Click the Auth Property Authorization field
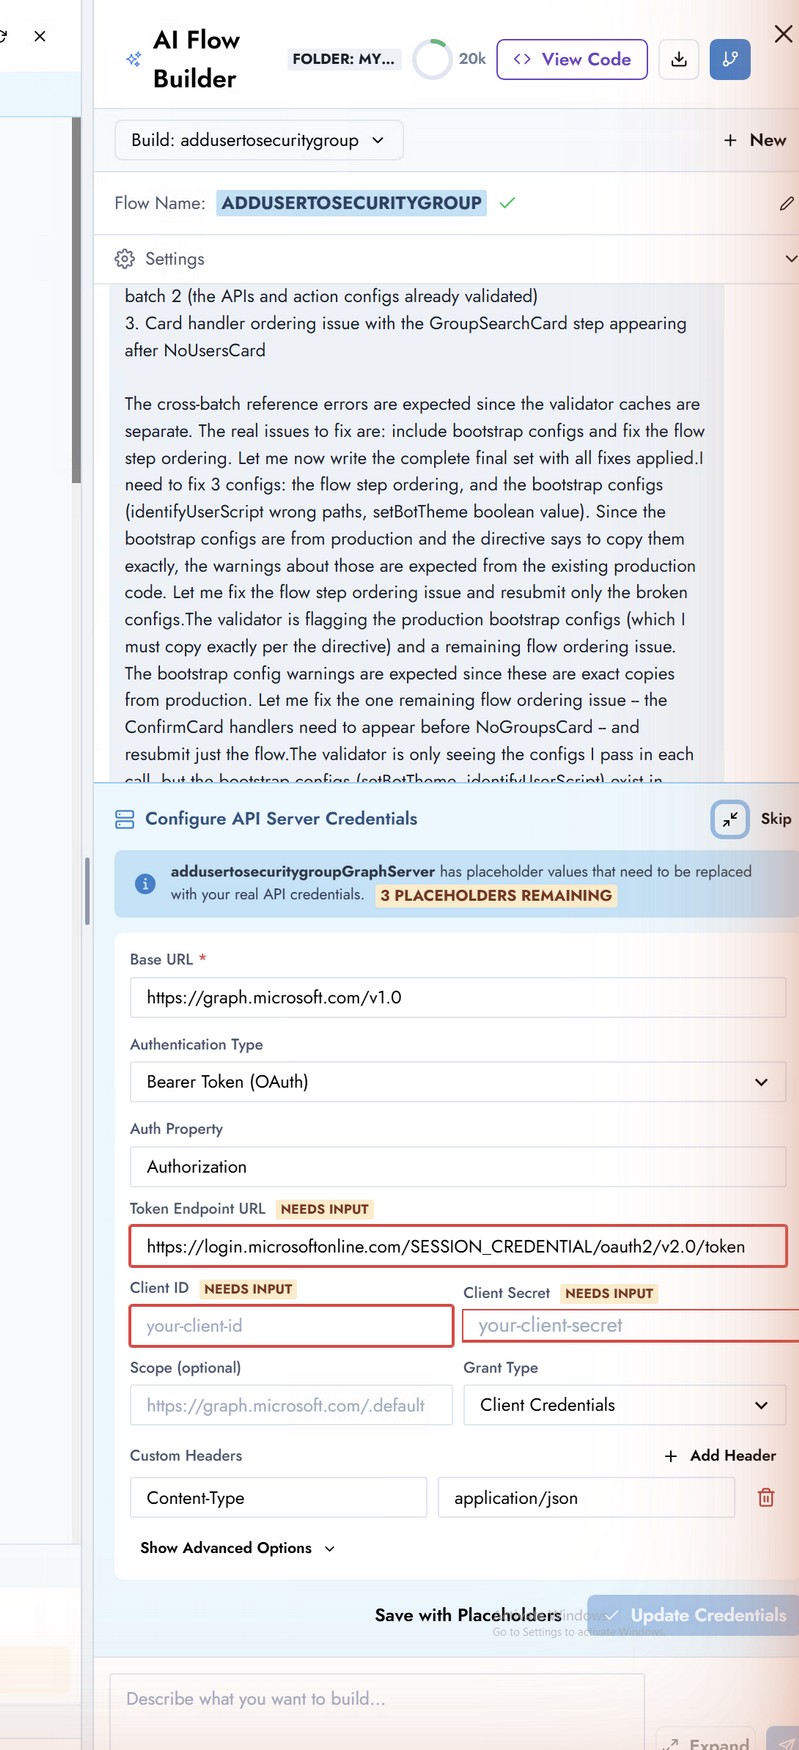 458,1167
